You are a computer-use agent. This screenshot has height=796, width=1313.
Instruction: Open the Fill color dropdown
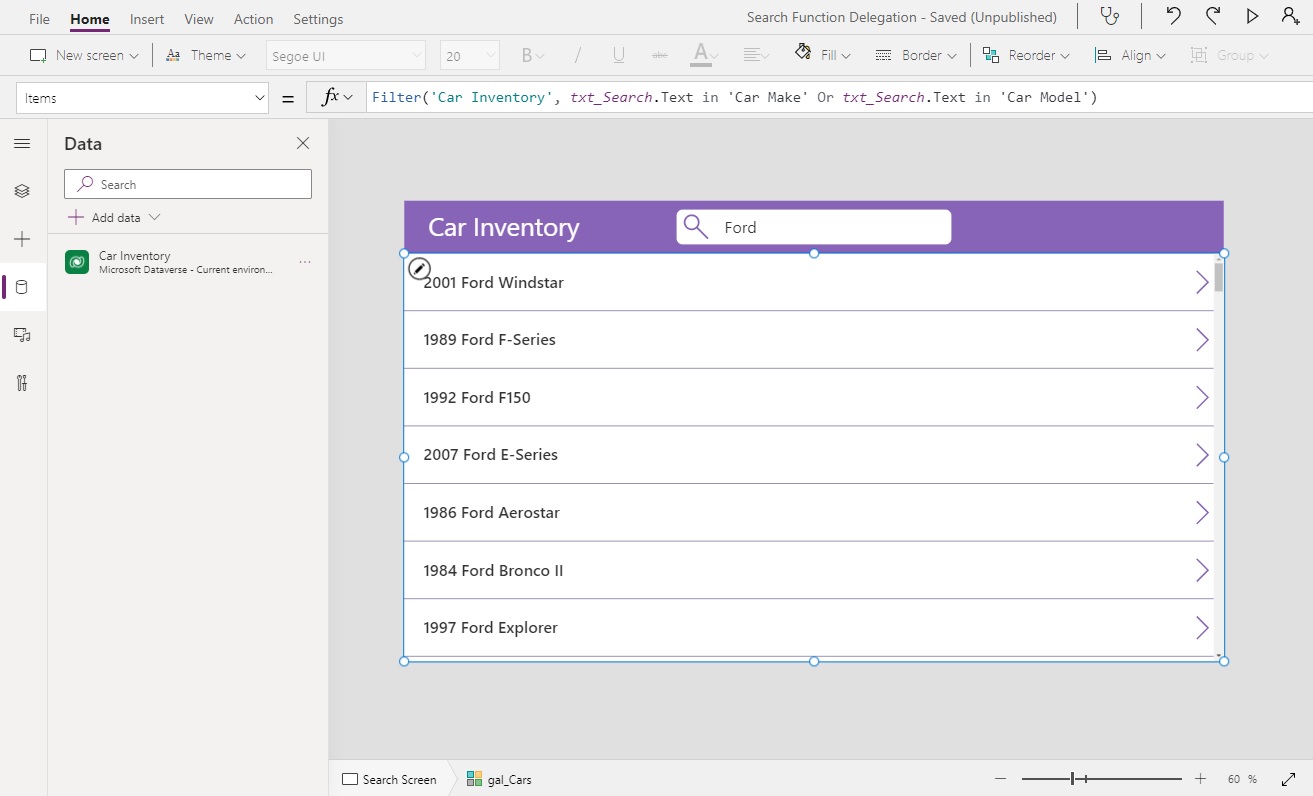(x=823, y=54)
